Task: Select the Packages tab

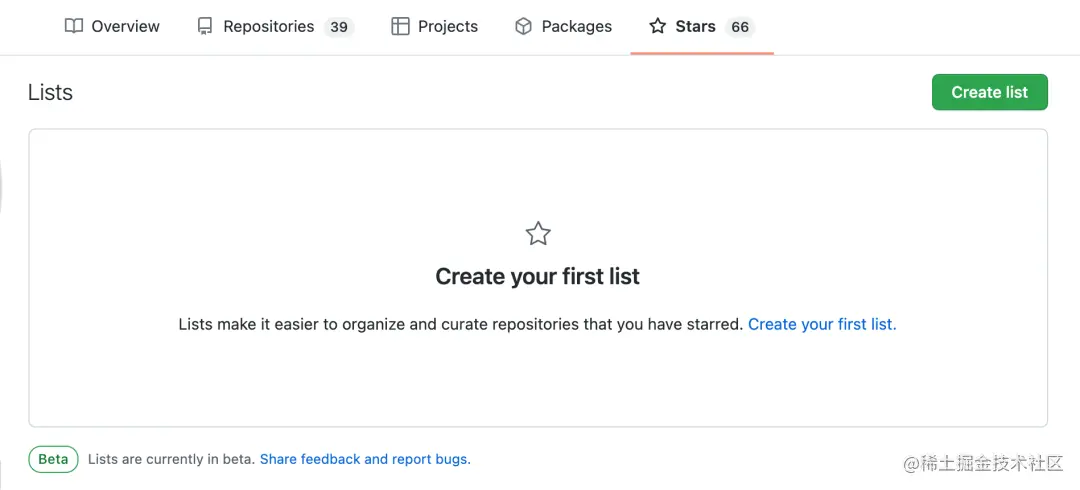Action: (x=576, y=26)
